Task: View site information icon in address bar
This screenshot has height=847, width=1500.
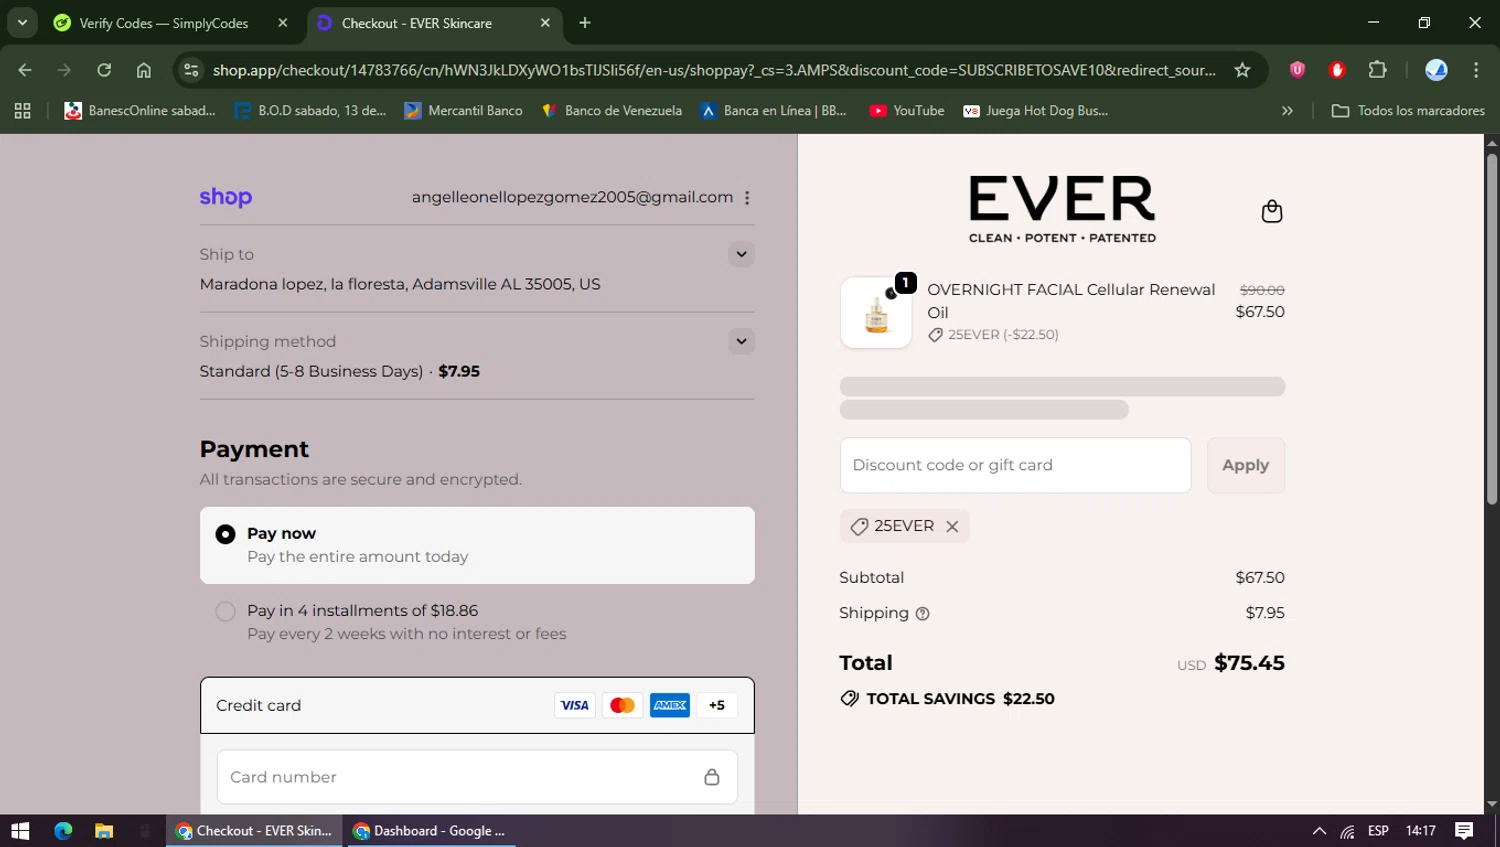Action: (192, 70)
